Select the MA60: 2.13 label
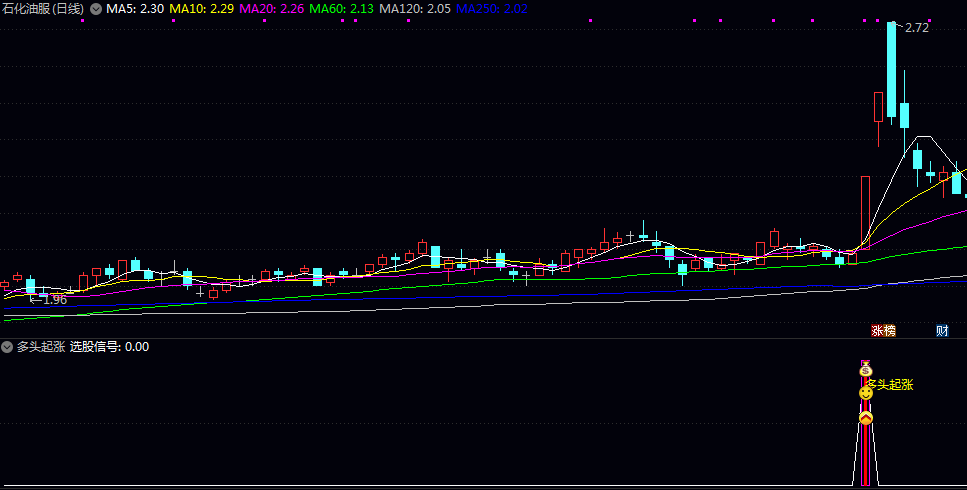Viewport: 967px width, 490px height. [342, 9]
